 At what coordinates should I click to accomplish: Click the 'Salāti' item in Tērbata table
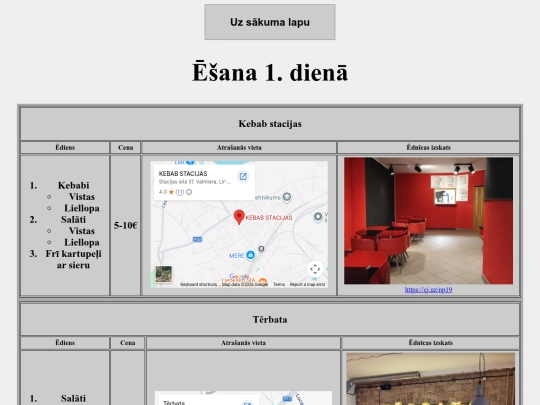[x=73, y=398]
